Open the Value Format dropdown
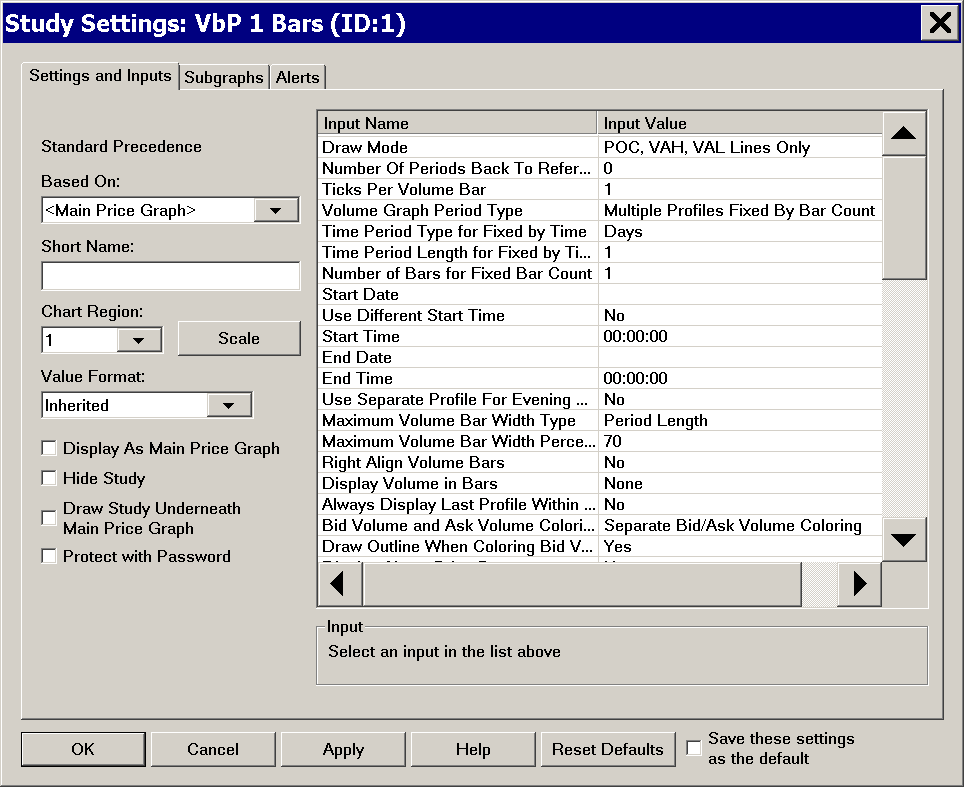Viewport: 964px width, 787px height. pos(229,405)
